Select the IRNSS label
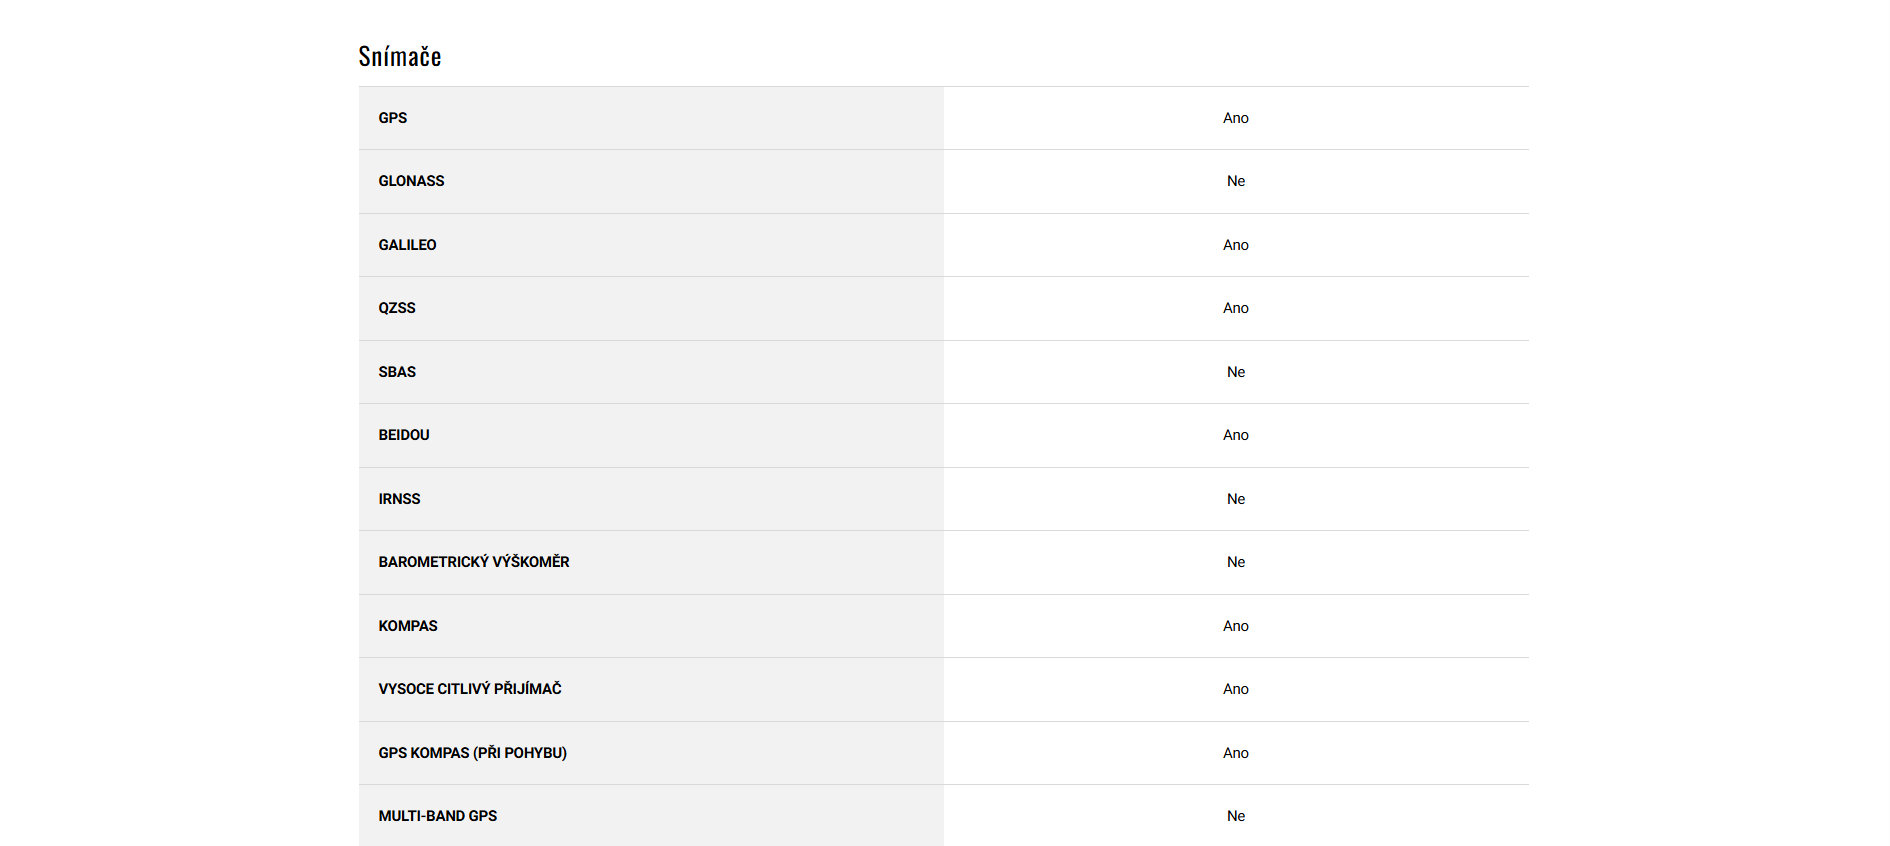This screenshot has height=846, width=1890. [399, 499]
